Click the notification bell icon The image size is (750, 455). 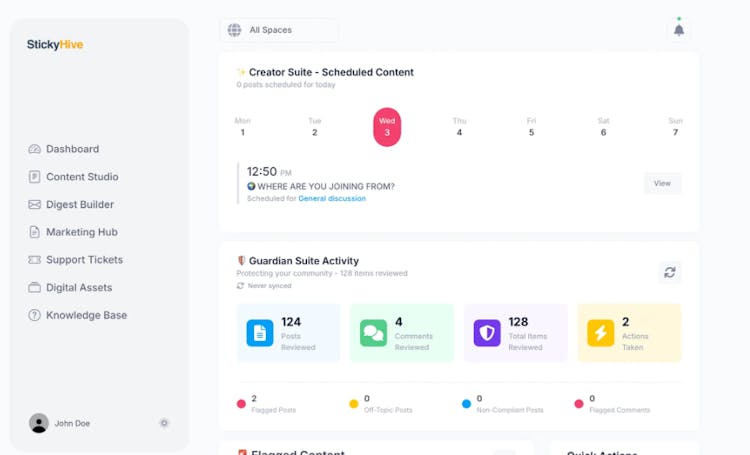tap(679, 30)
